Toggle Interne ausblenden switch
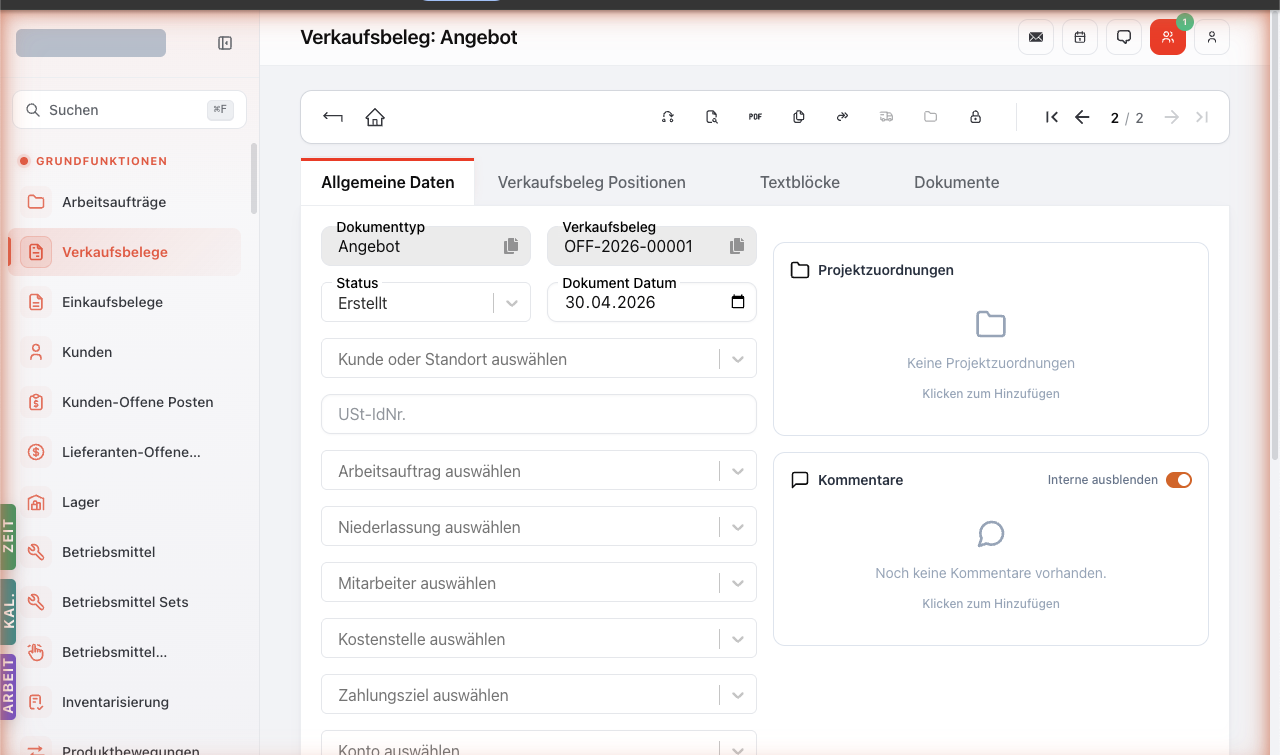 coord(1179,480)
